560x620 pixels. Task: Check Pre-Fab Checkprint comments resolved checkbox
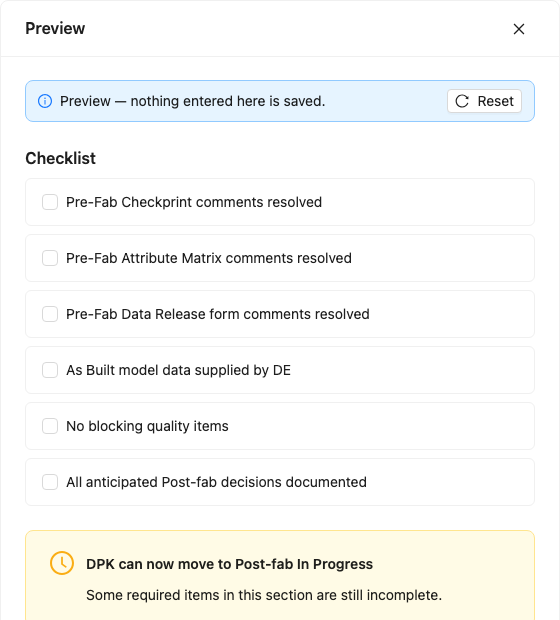pos(50,202)
